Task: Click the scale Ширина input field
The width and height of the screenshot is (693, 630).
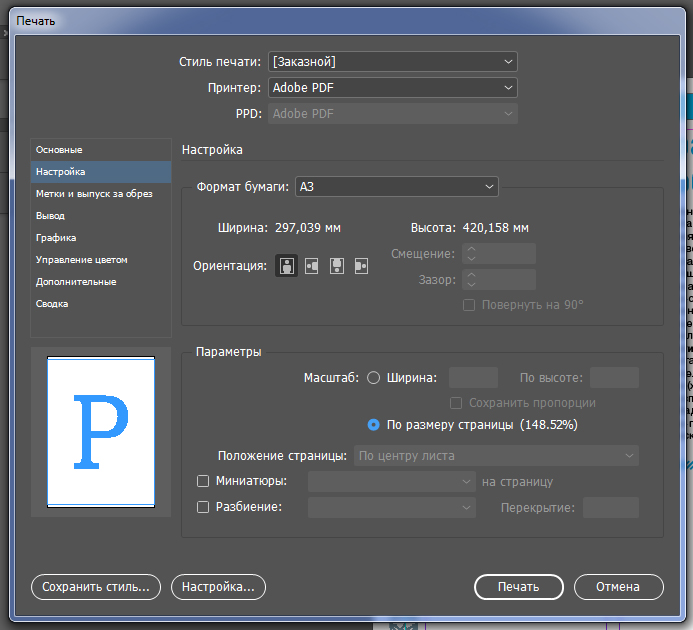Action: click(473, 378)
